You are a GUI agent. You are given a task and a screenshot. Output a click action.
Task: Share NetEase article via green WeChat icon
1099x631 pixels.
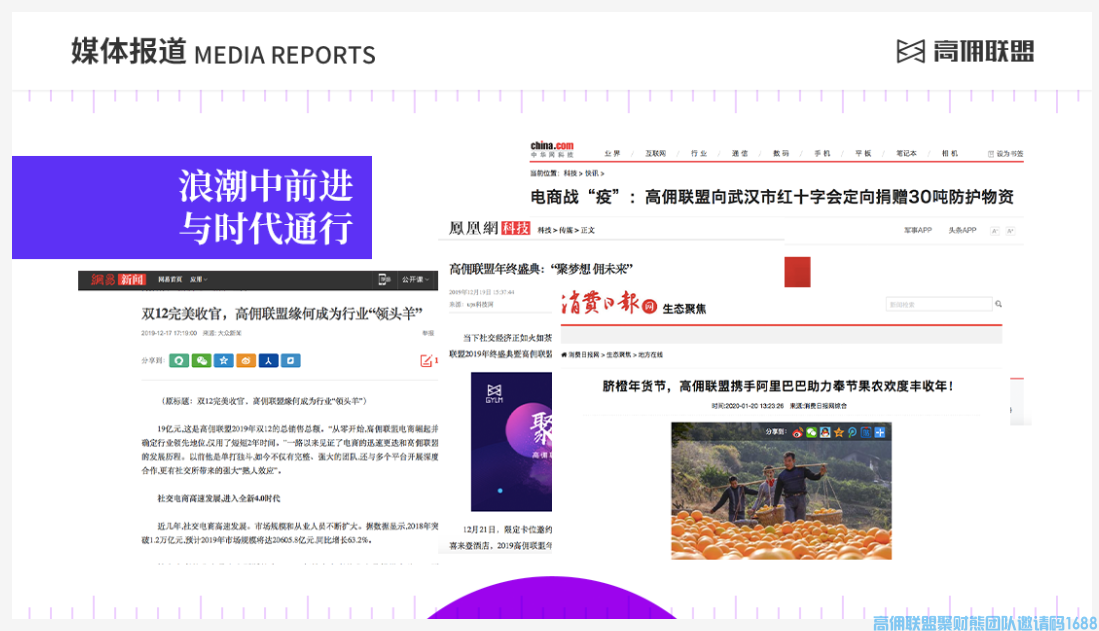click(x=201, y=360)
